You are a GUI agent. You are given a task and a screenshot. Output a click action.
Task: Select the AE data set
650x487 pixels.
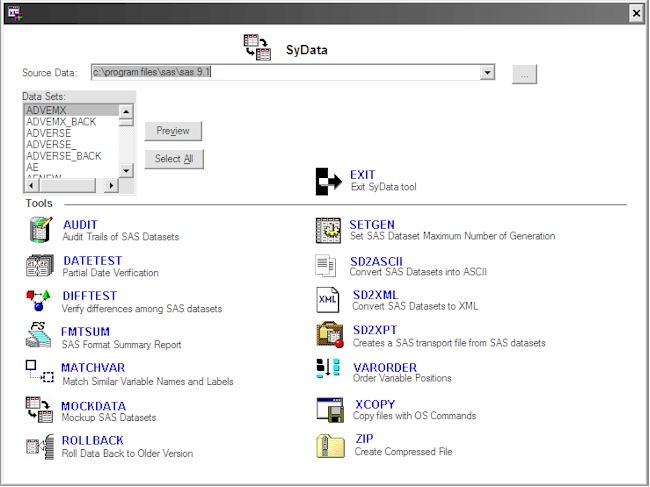[72, 167]
